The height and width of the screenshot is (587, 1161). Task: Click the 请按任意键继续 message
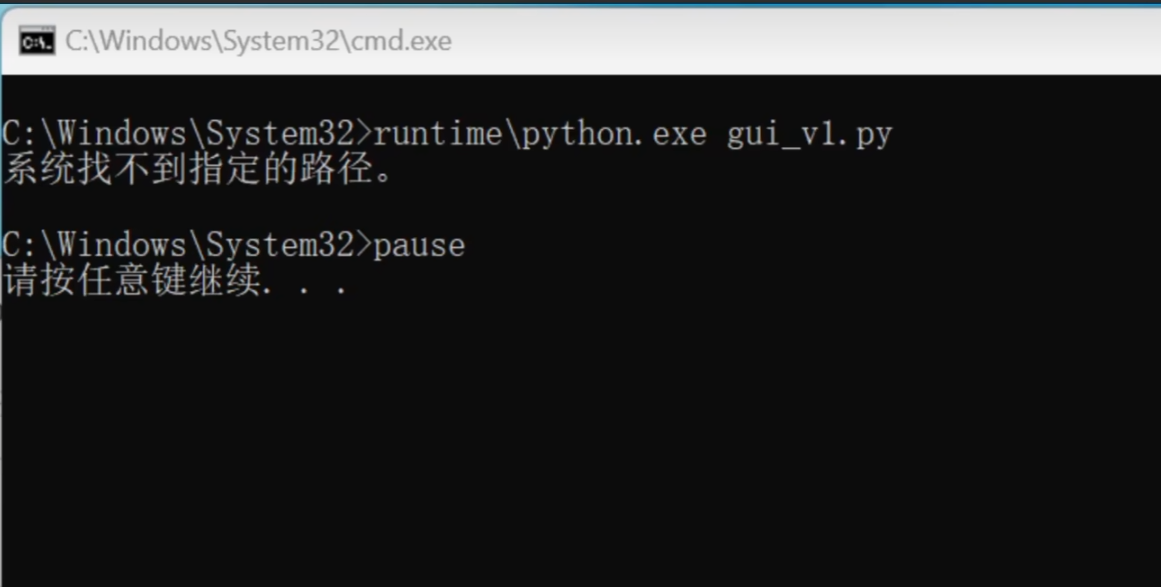(133, 281)
